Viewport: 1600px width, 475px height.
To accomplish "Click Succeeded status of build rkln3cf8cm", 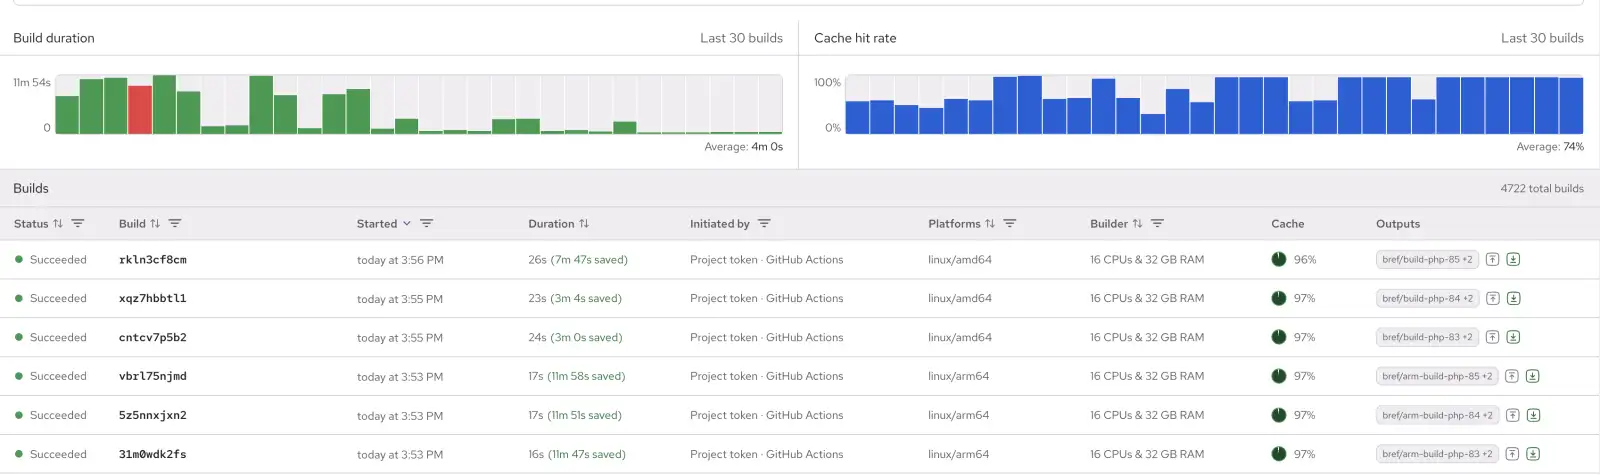I will point(50,260).
